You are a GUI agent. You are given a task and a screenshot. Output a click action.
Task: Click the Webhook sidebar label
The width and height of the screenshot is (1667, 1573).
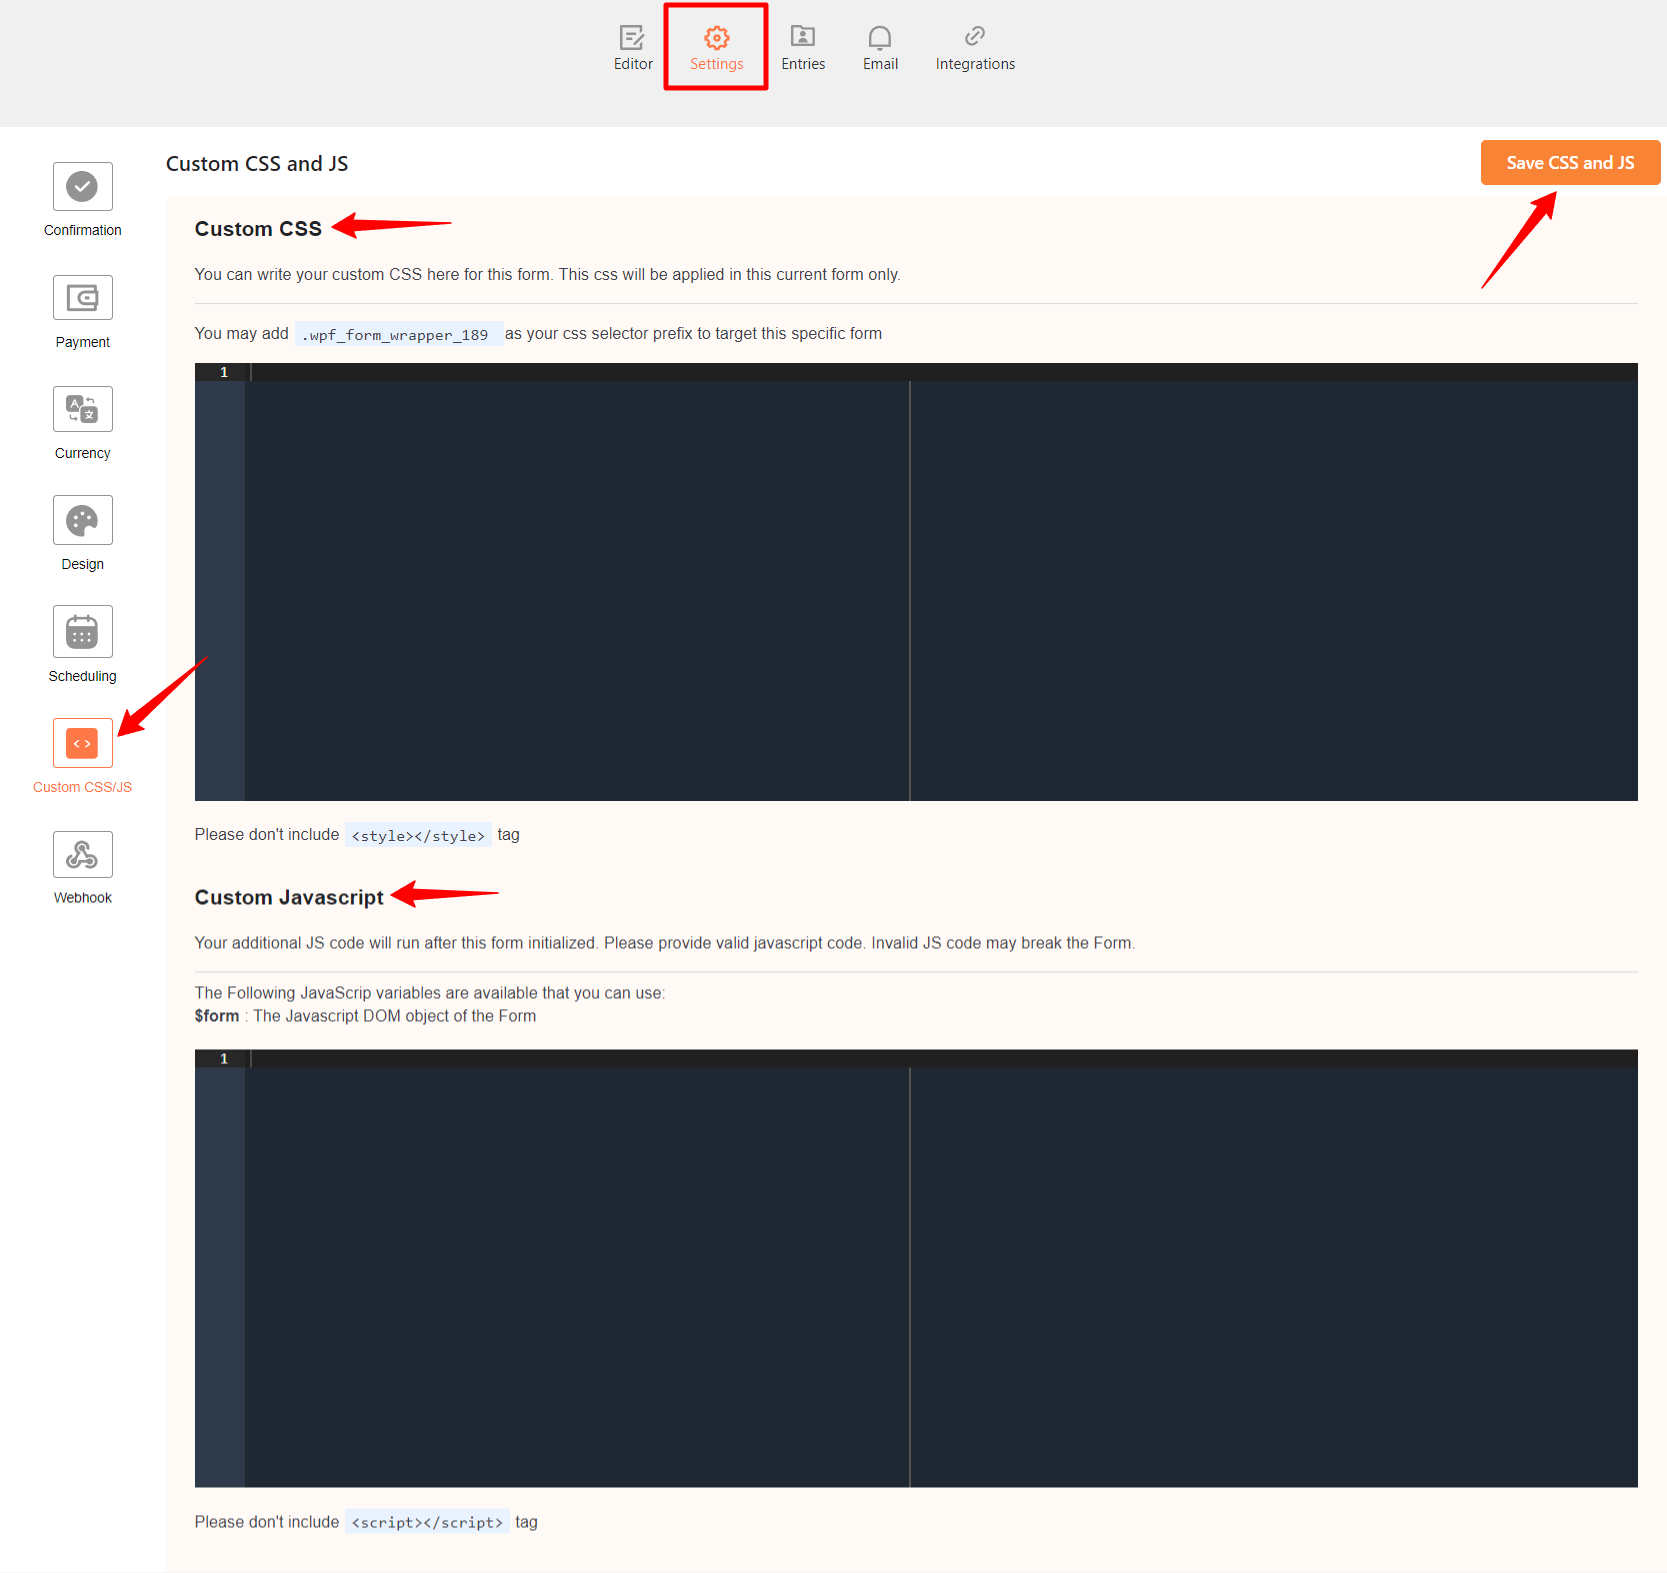click(x=83, y=898)
